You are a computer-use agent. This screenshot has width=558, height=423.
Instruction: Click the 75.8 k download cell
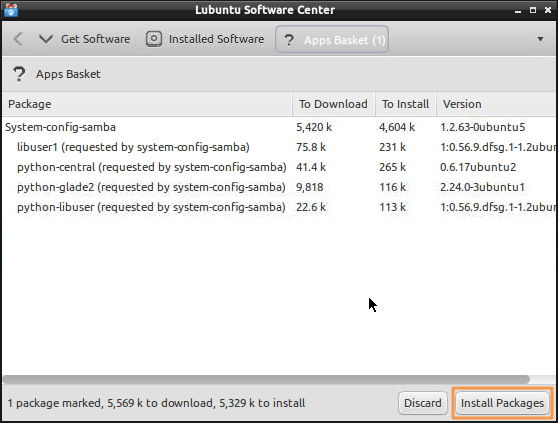tap(311, 147)
